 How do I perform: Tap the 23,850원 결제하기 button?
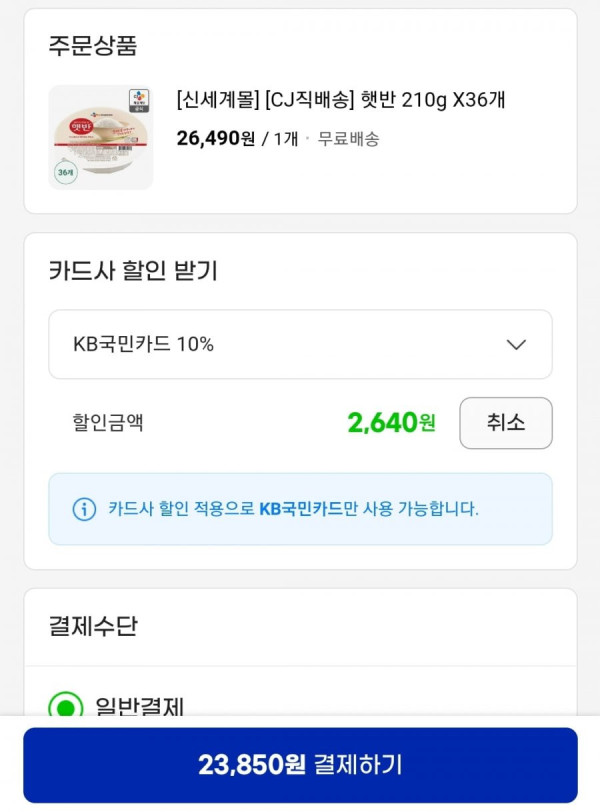pyautogui.click(x=300, y=765)
